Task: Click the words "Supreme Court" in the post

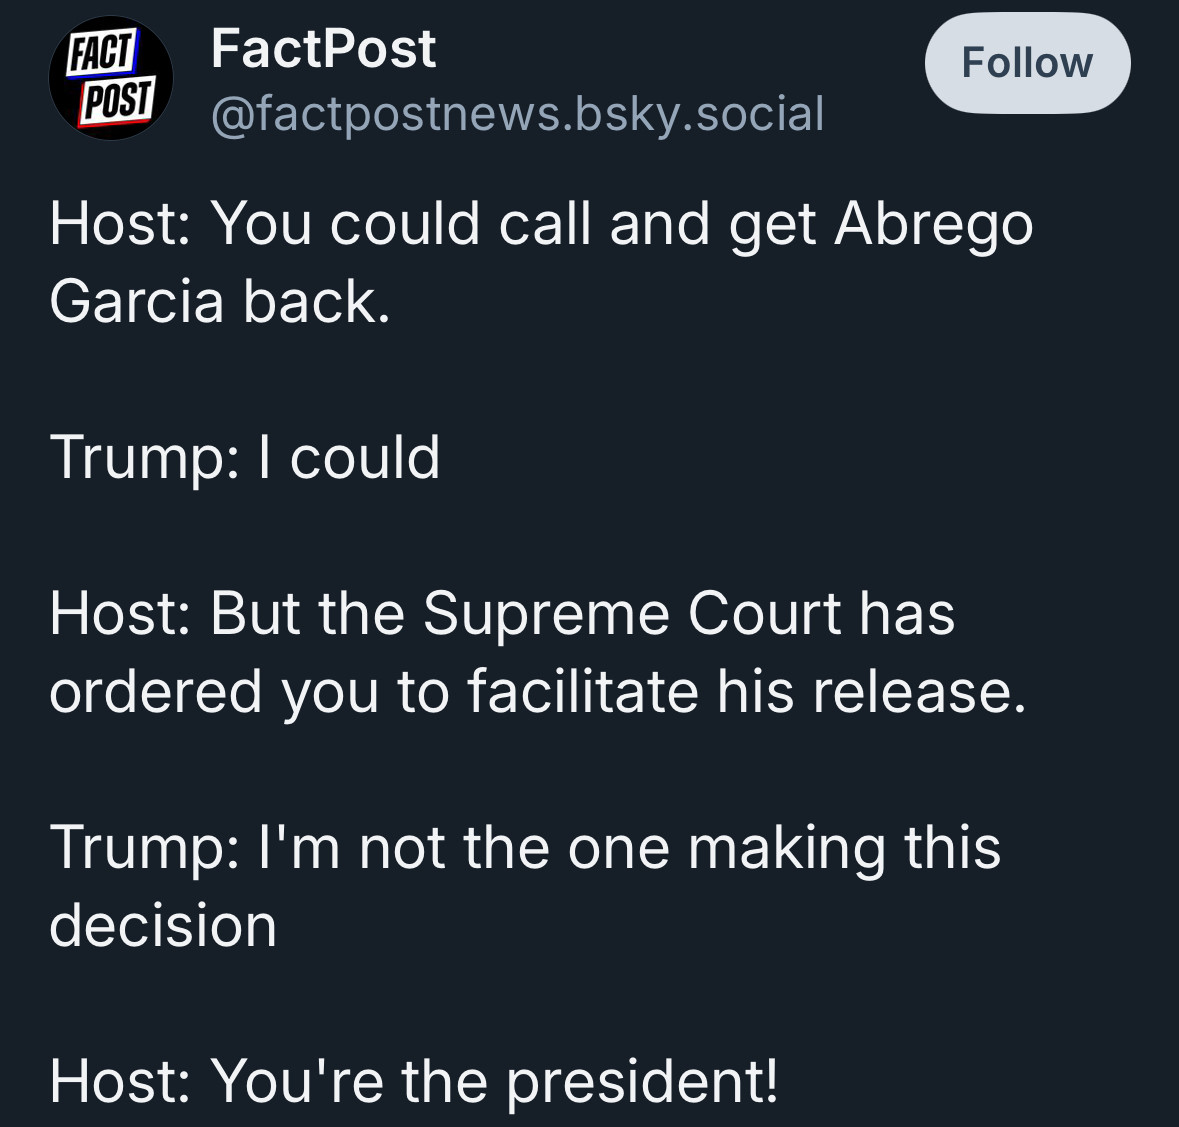Action: [x=632, y=613]
